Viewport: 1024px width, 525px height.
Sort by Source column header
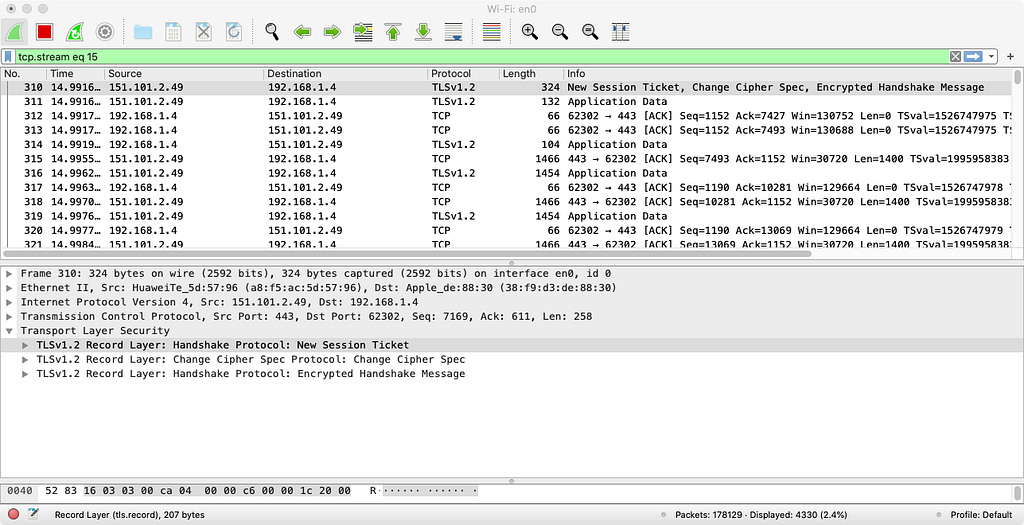tap(184, 74)
